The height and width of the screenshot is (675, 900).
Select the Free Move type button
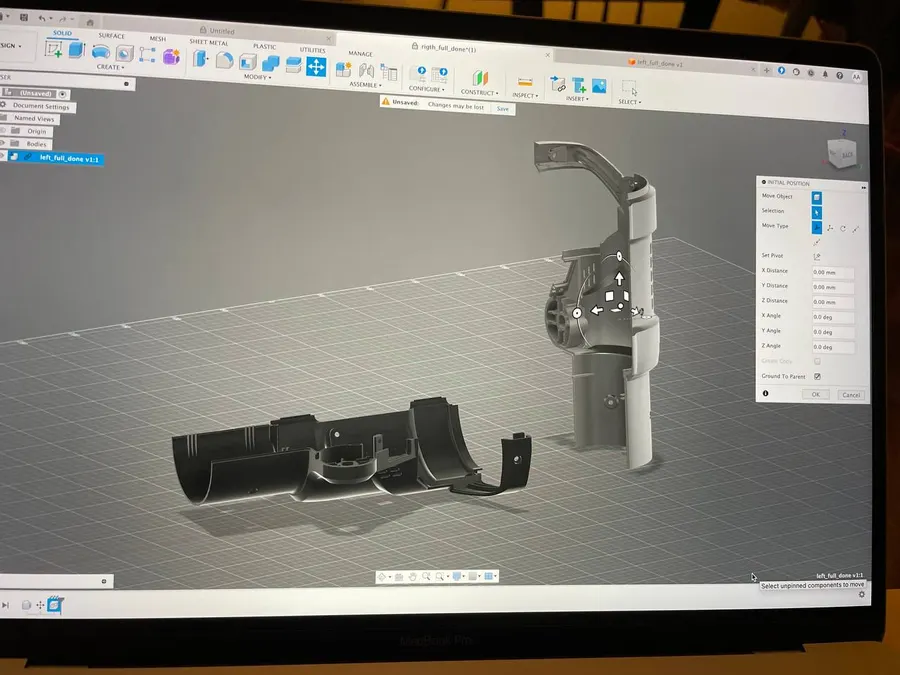pyautogui.click(x=817, y=227)
